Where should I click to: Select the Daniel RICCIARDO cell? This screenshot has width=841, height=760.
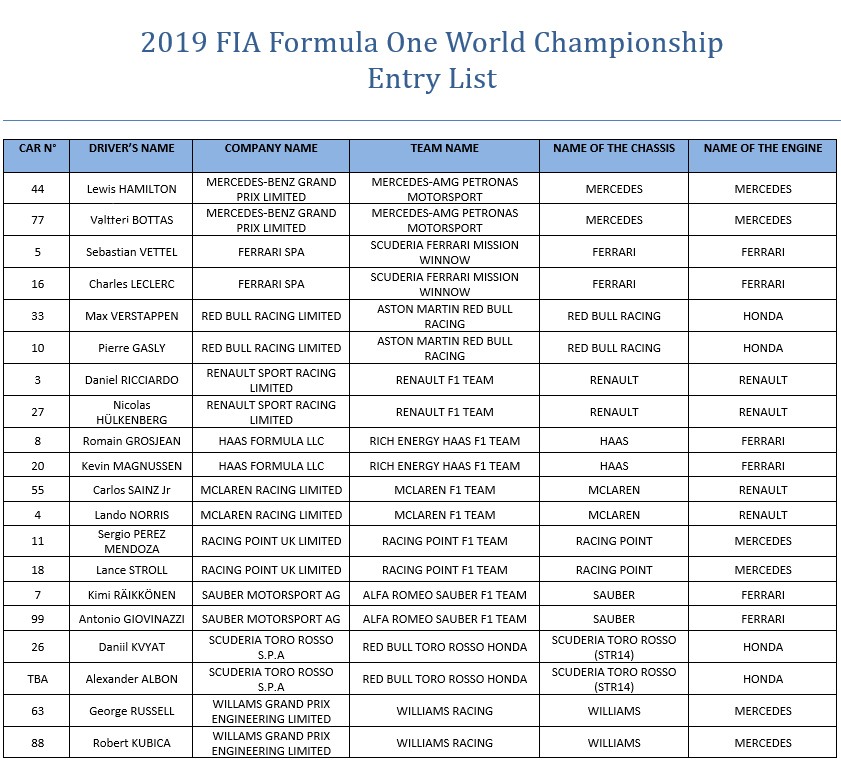[131, 380]
